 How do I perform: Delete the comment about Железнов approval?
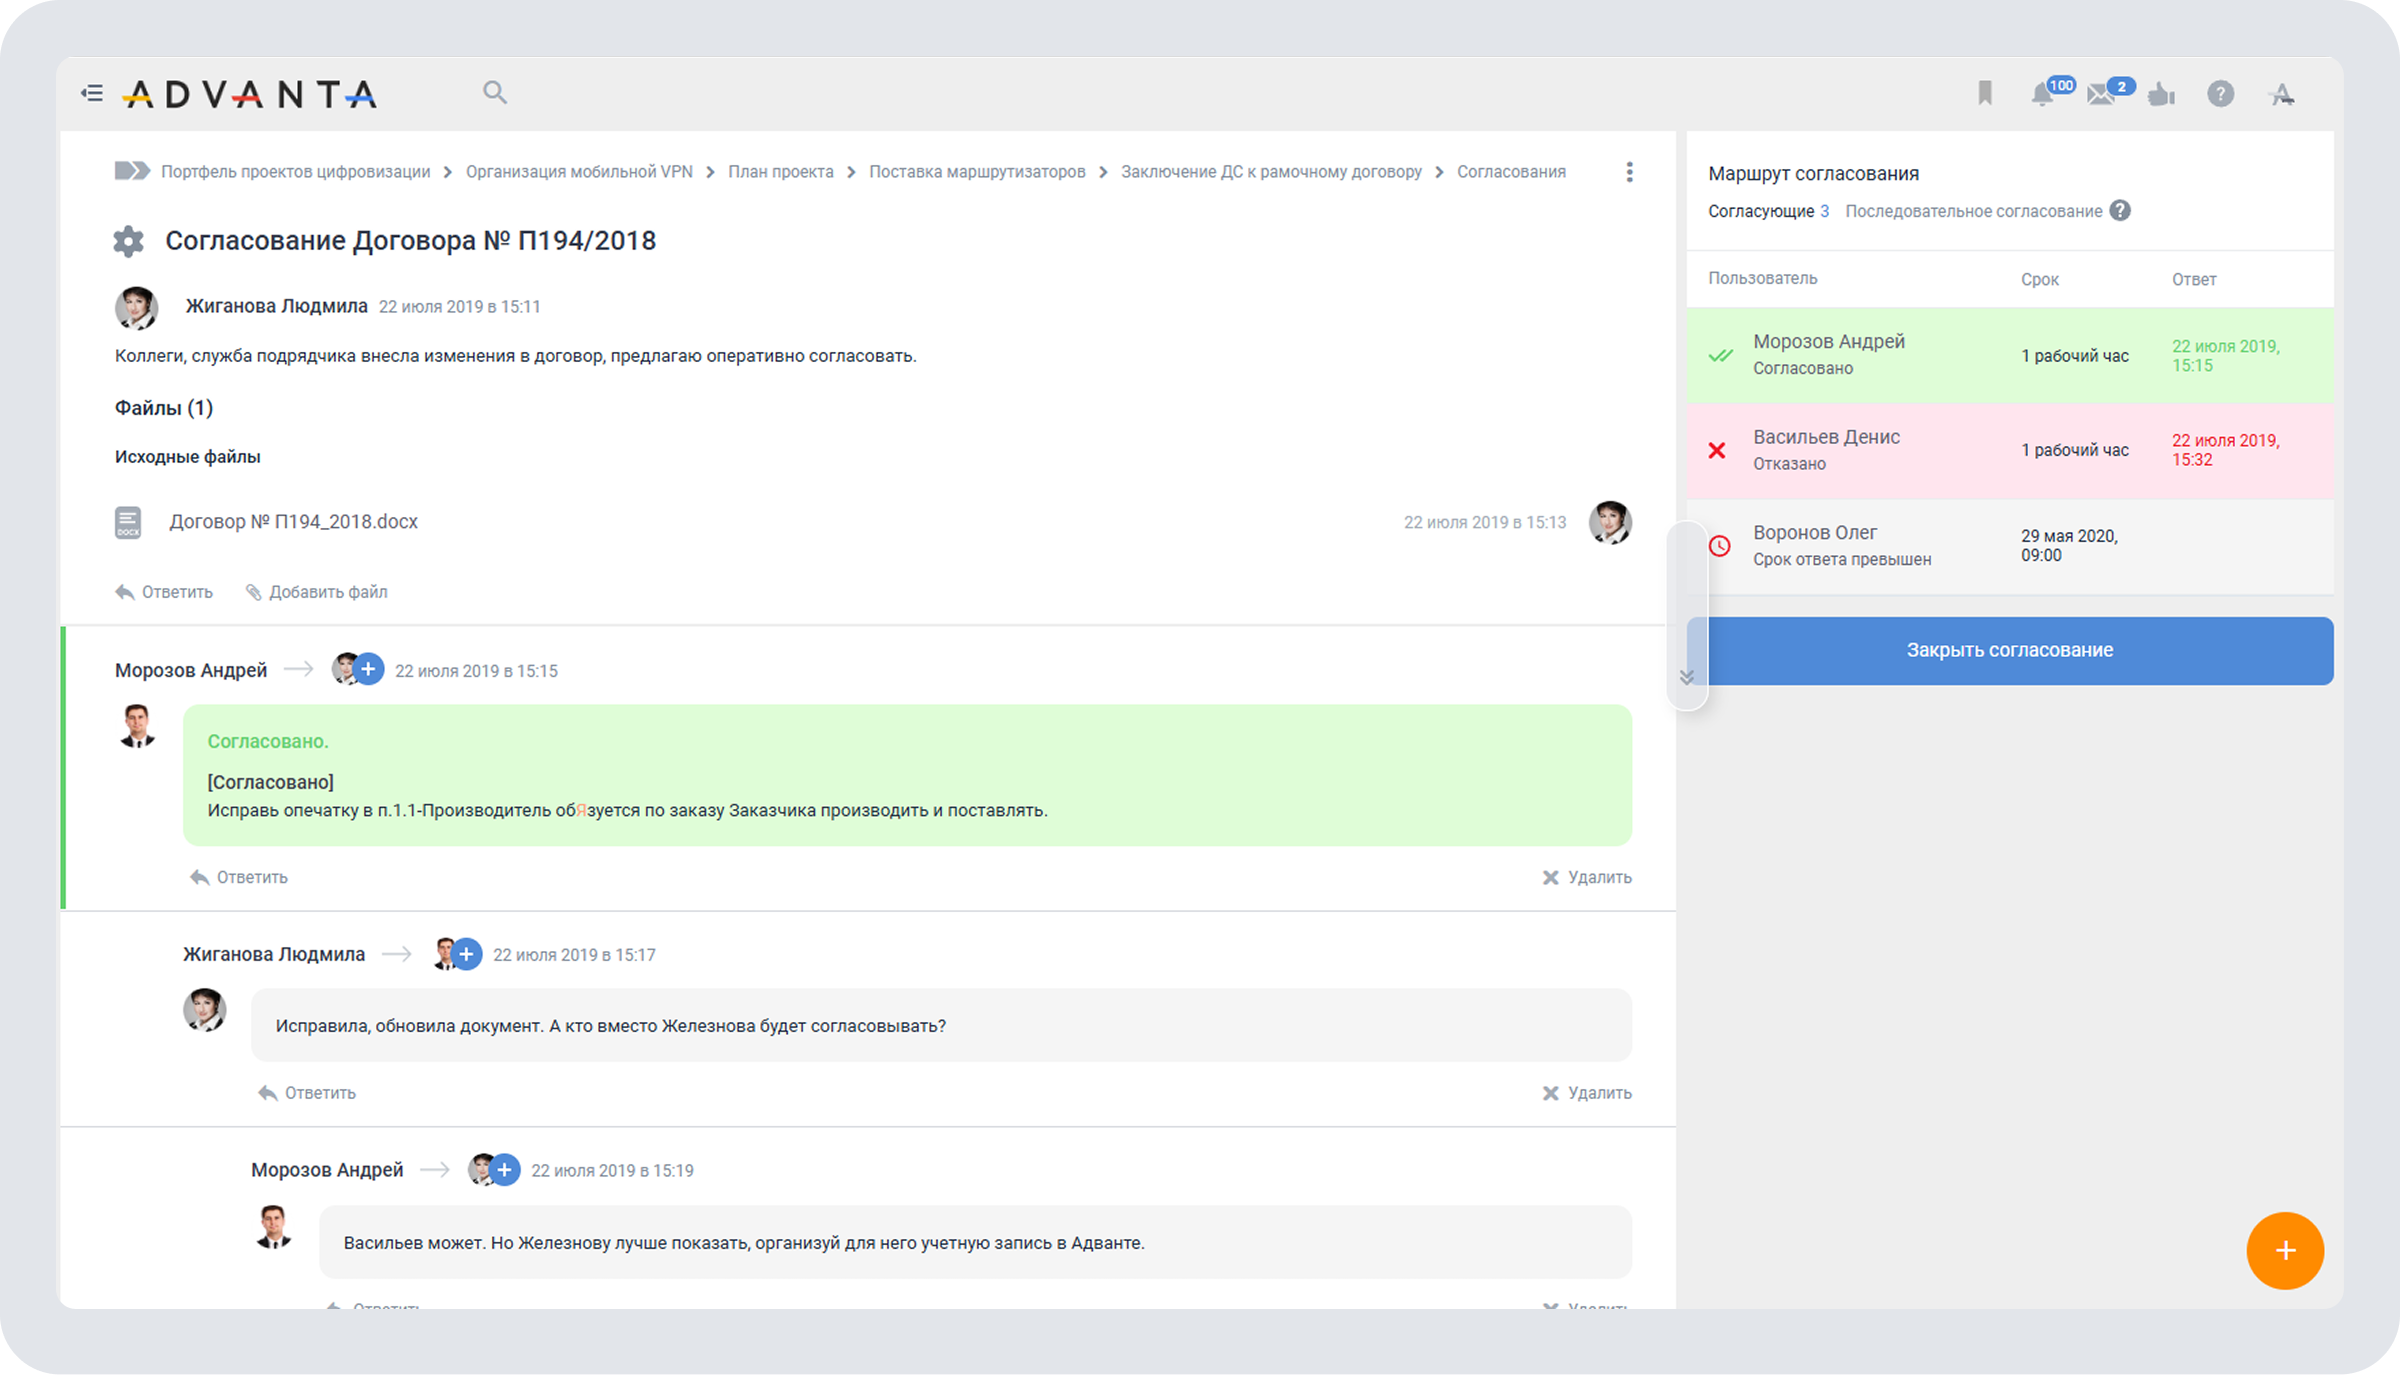[x=1587, y=1093]
